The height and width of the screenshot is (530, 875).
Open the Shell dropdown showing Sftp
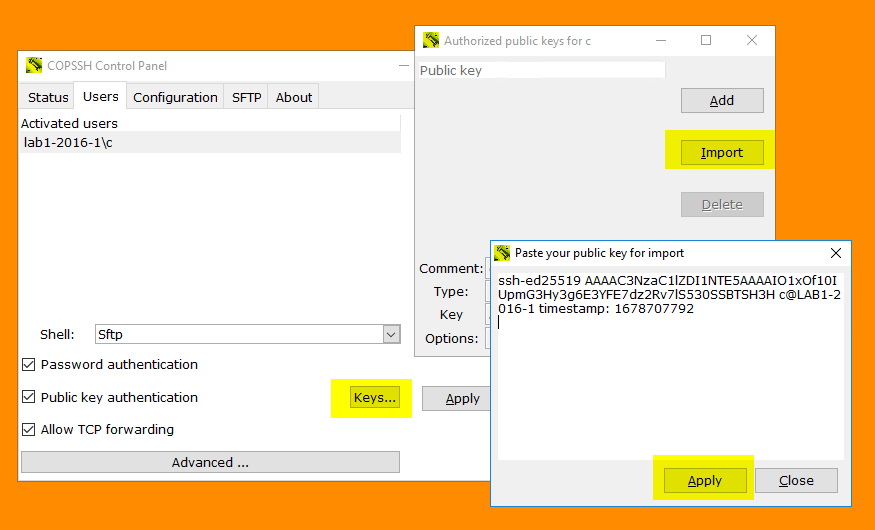[247, 334]
